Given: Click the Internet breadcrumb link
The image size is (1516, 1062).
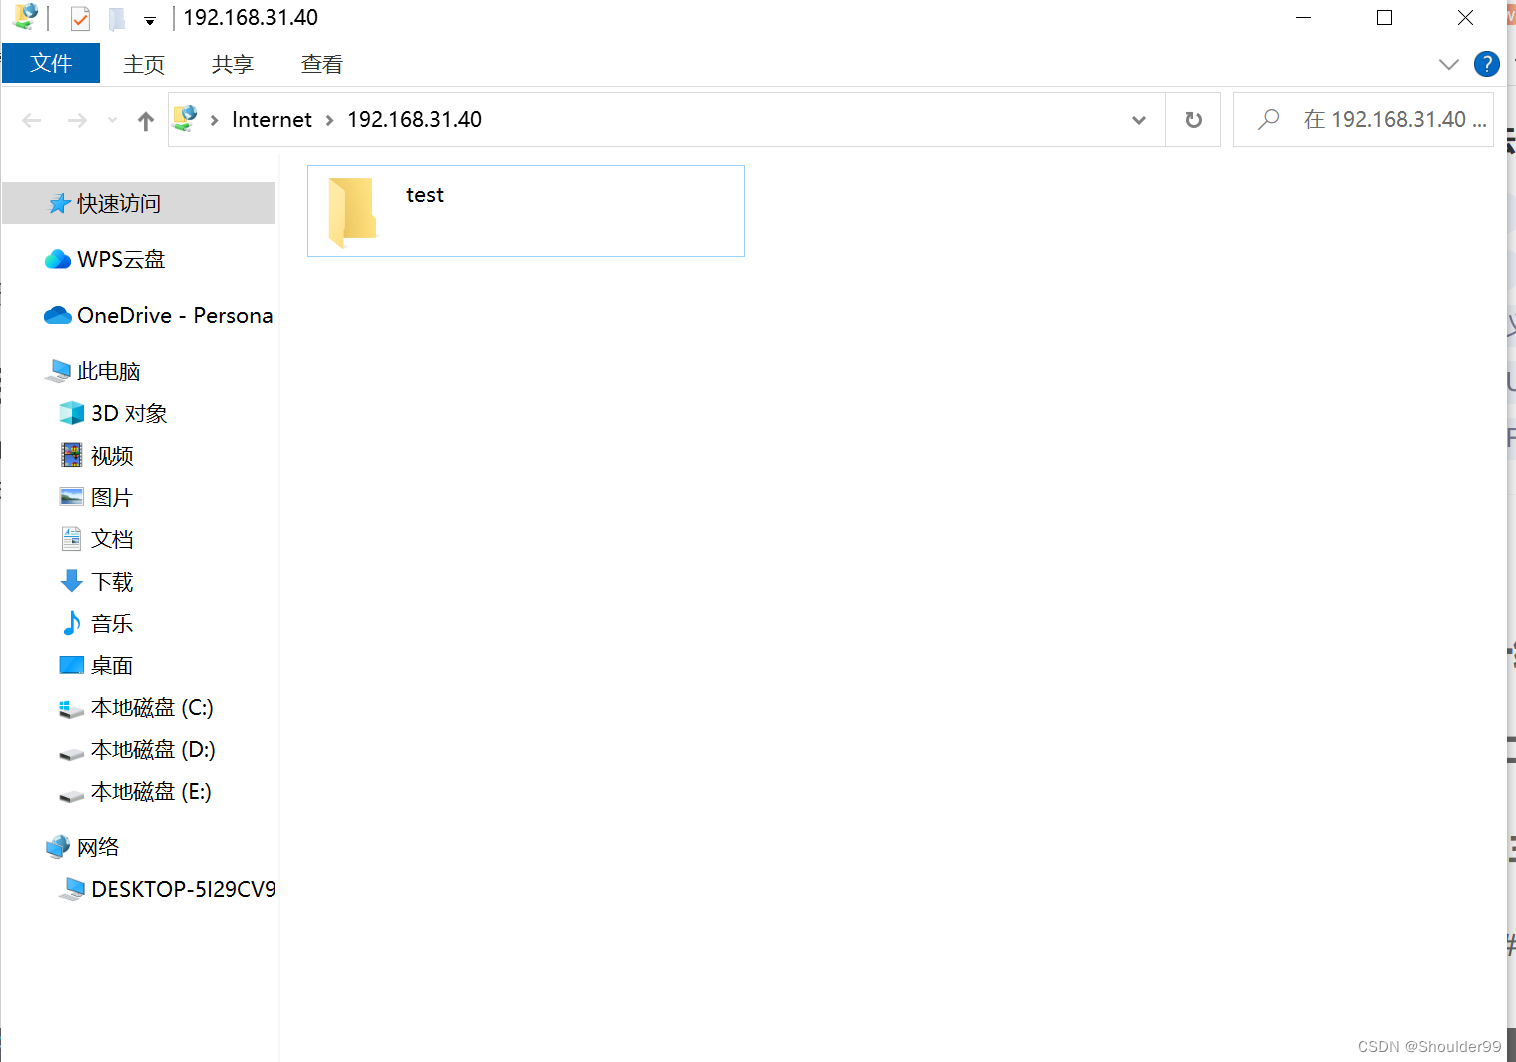Looking at the screenshot, I should point(271,119).
